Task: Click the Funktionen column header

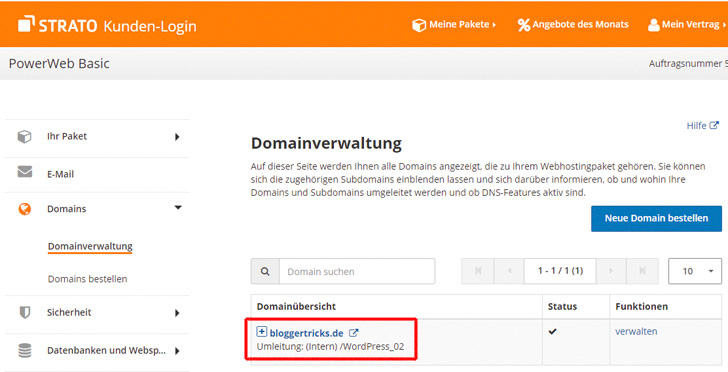Action: pyautogui.click(x=642, y=307)
